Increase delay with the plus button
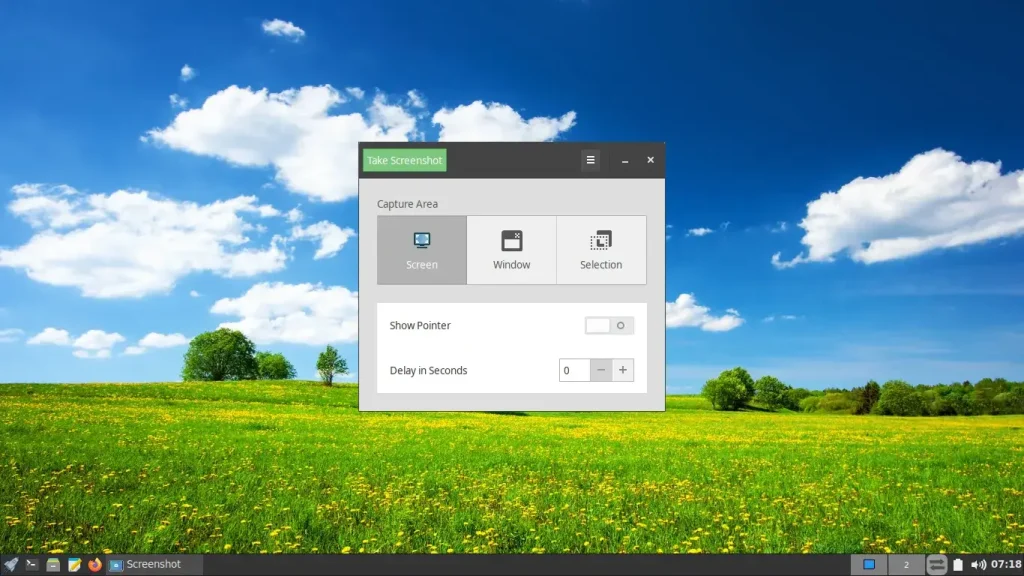 pos(623,370)
